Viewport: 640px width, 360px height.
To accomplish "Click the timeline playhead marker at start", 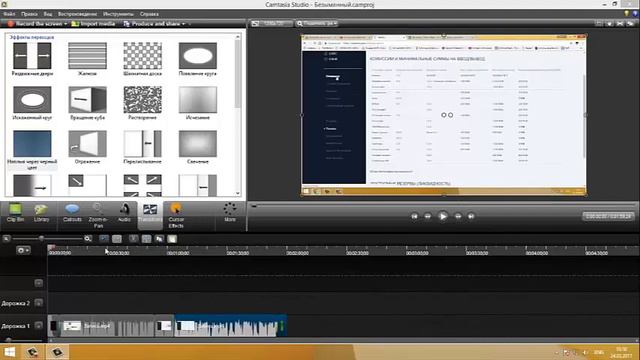I will 51,248.
